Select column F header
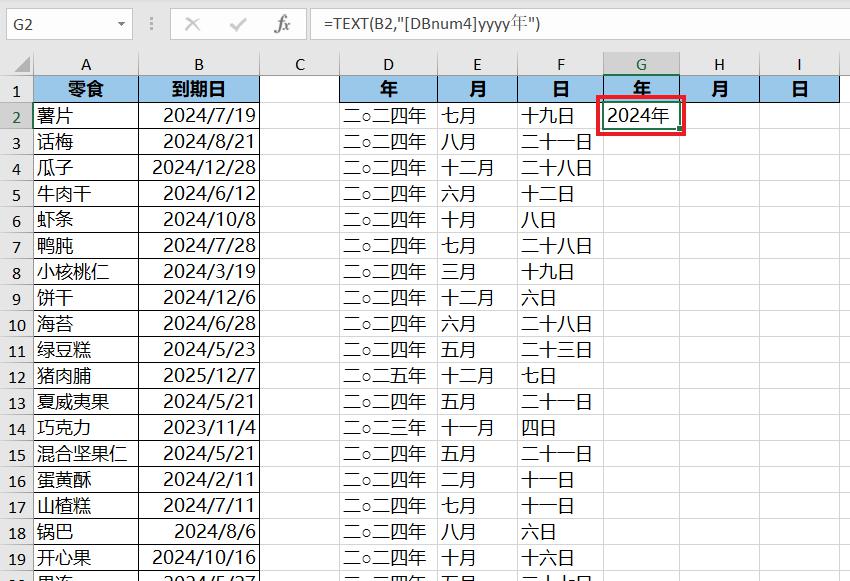The width and height of the screenshot is (850, 581). pos(561,64)
